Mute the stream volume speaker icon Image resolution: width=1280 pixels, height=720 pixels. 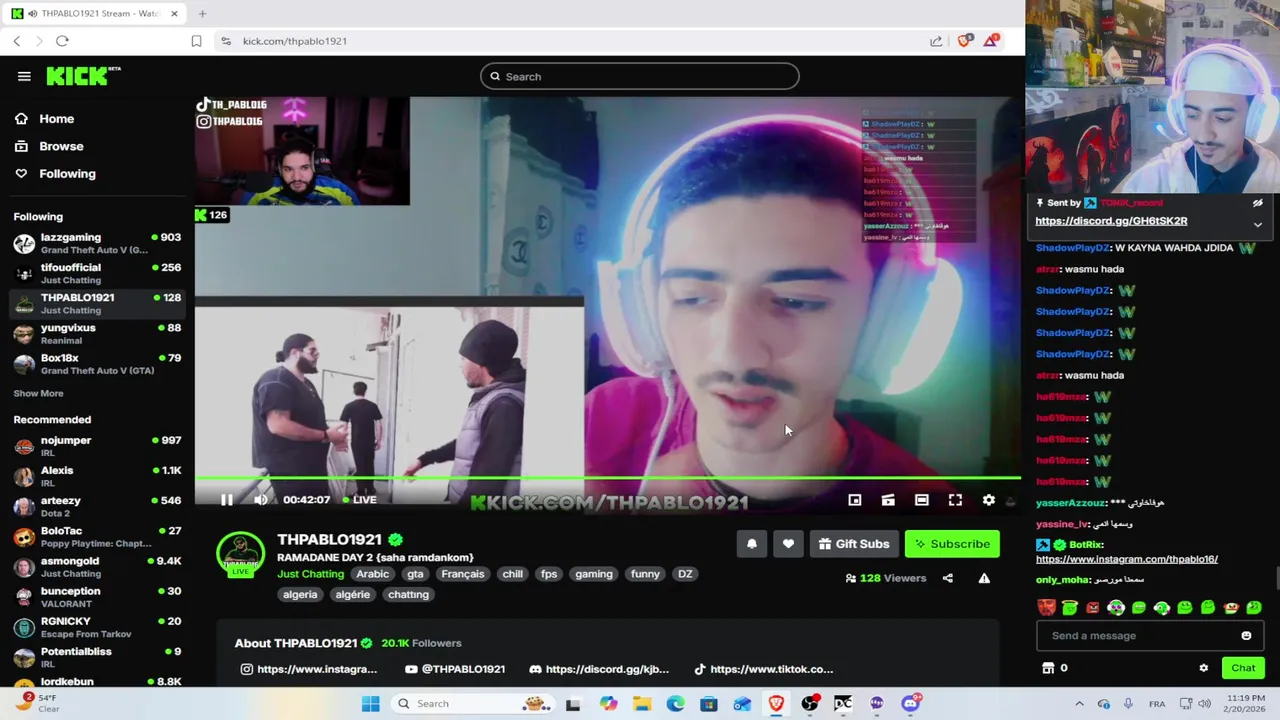(261, 500)
